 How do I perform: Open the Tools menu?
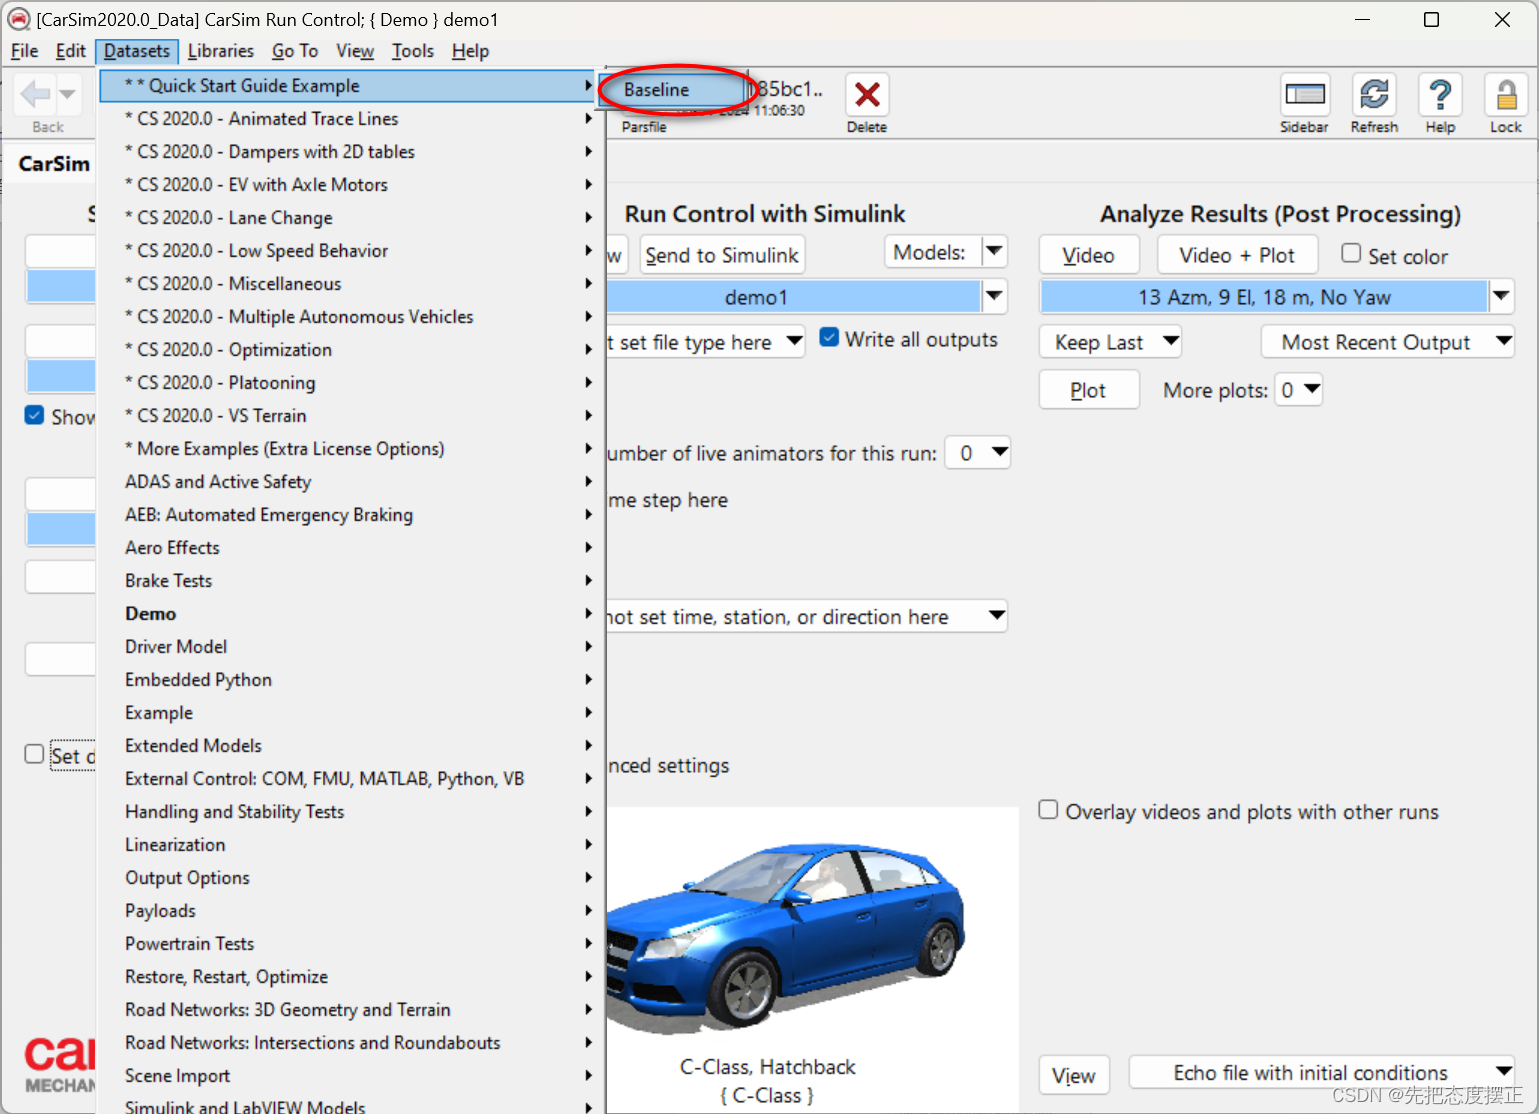[x=413, y=51]
